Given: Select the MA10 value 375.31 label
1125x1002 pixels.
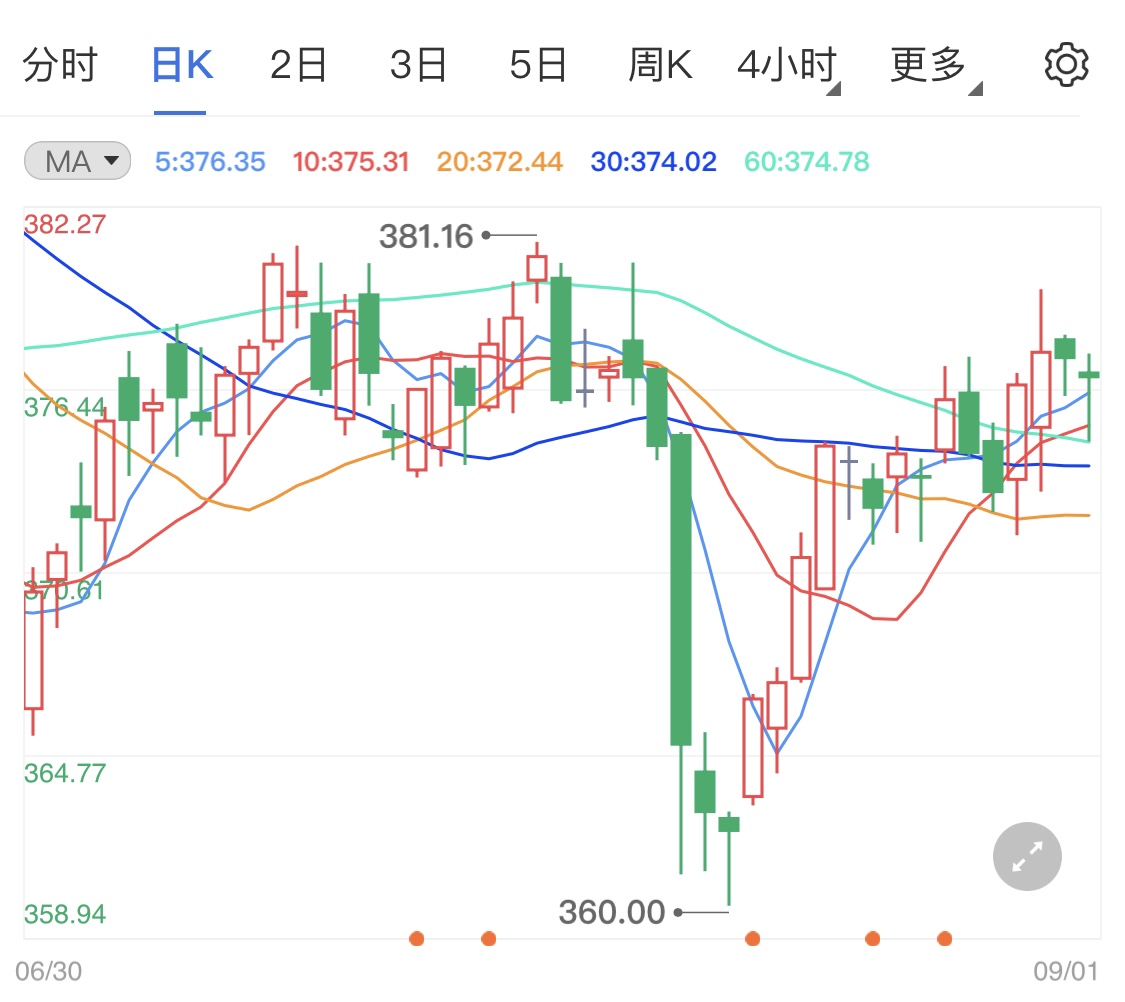Looking at the screenshot, I should (x=352, y=161).
